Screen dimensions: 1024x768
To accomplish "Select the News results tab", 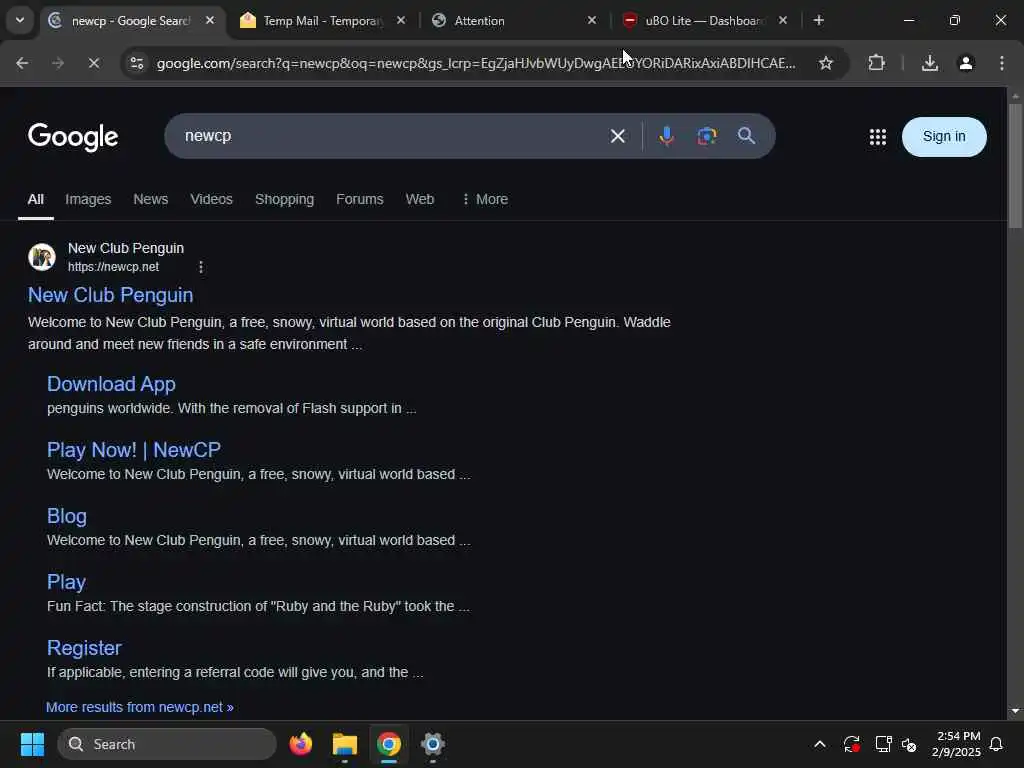I will pyautogui.click(x=151, y=199).
